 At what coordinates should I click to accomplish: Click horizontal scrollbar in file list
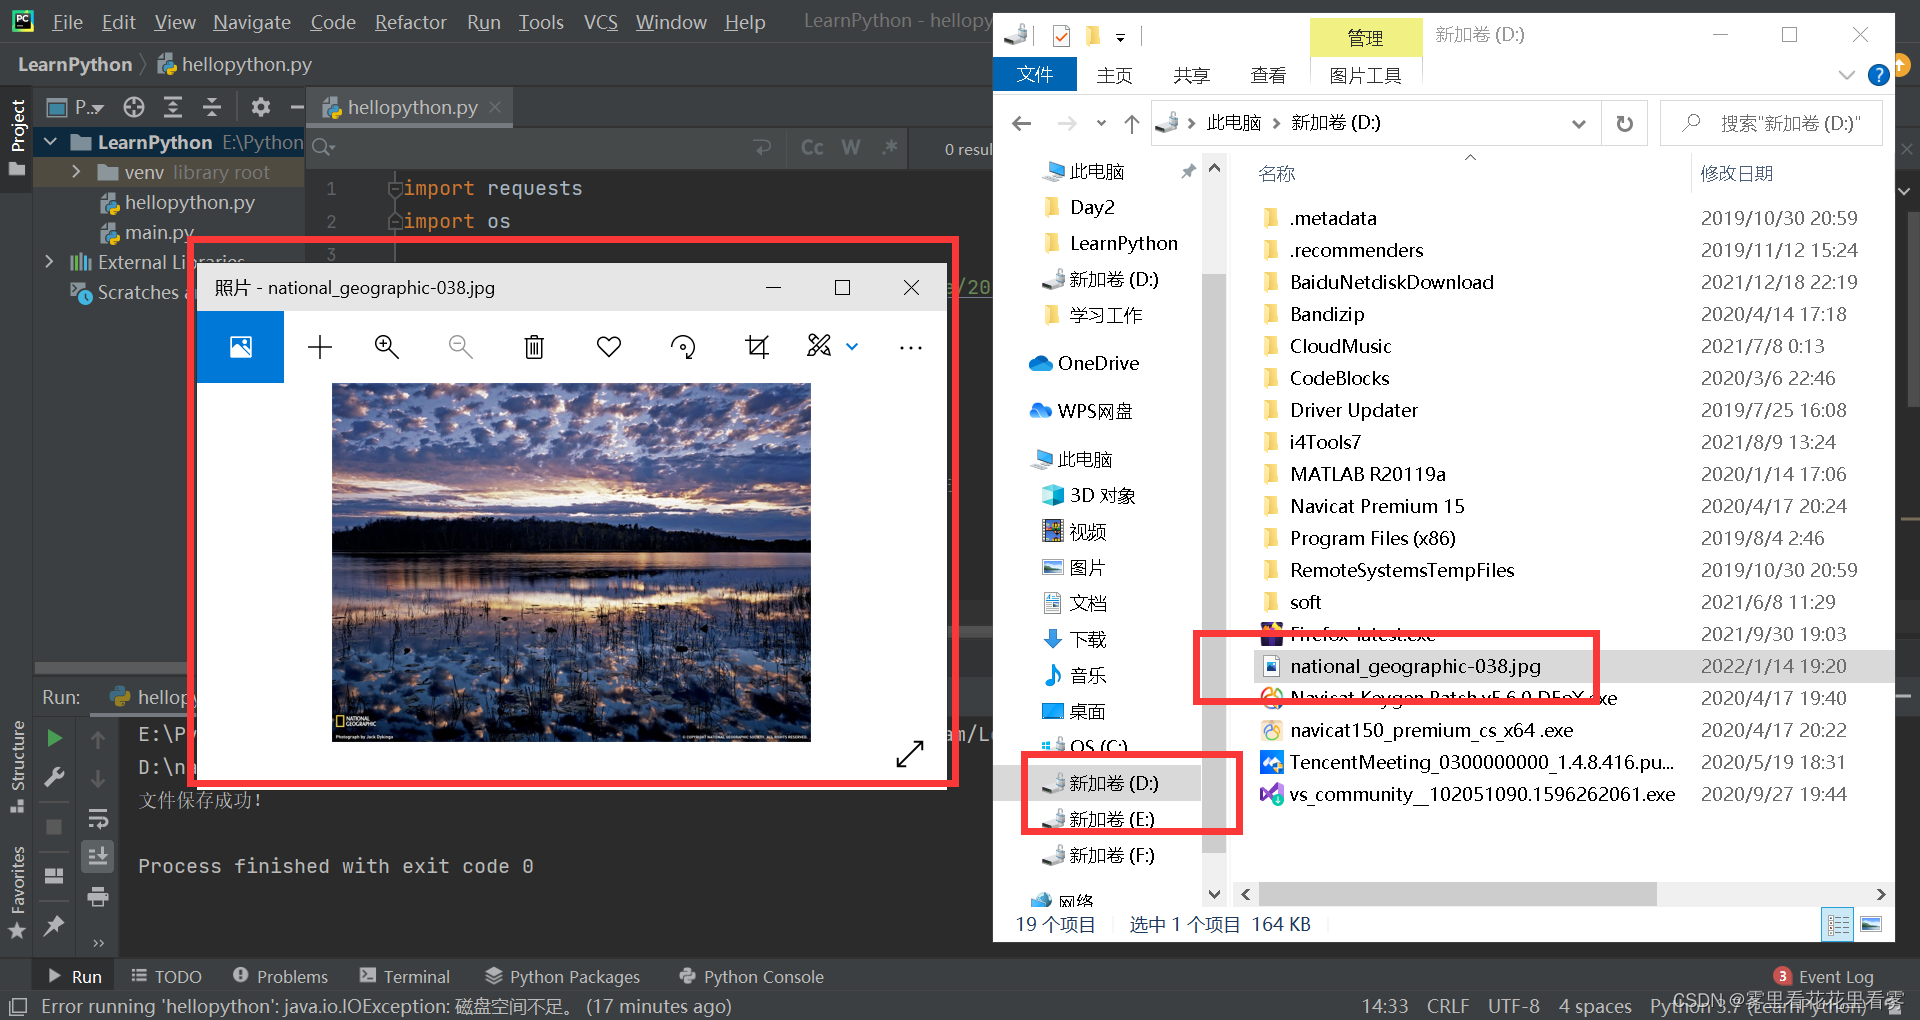pyautogui.click(x=1457, y=894)
